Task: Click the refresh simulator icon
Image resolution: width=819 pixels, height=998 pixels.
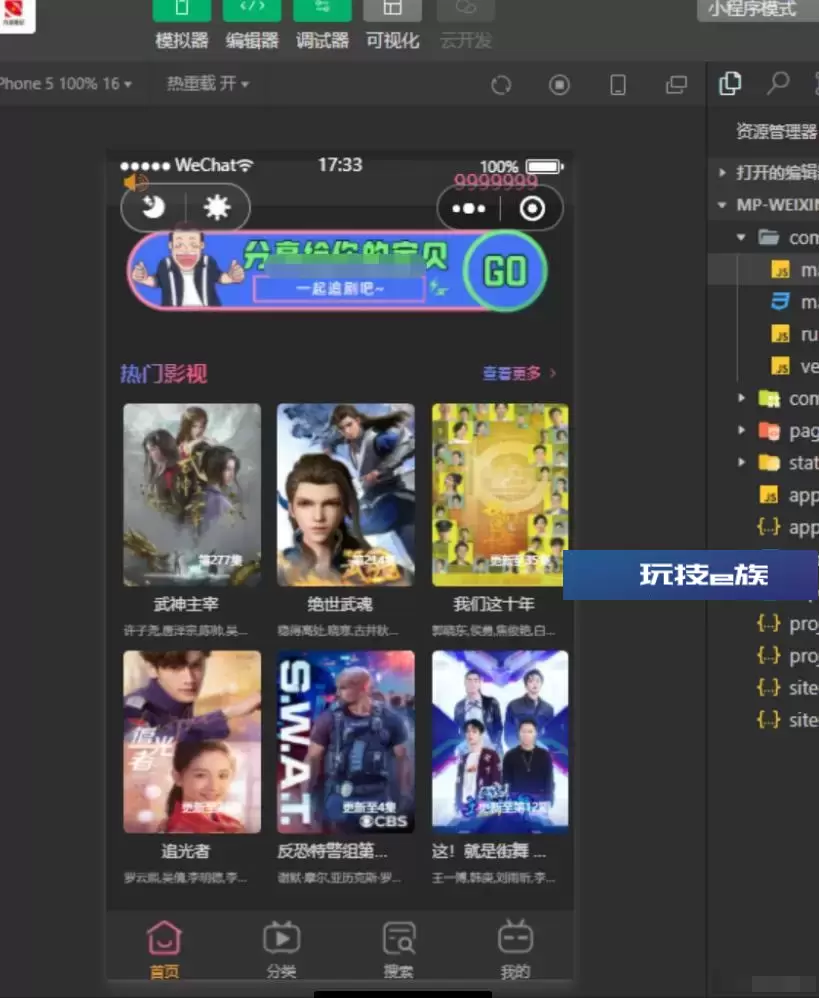Action: pyautogui.click(x=501, y=85)
